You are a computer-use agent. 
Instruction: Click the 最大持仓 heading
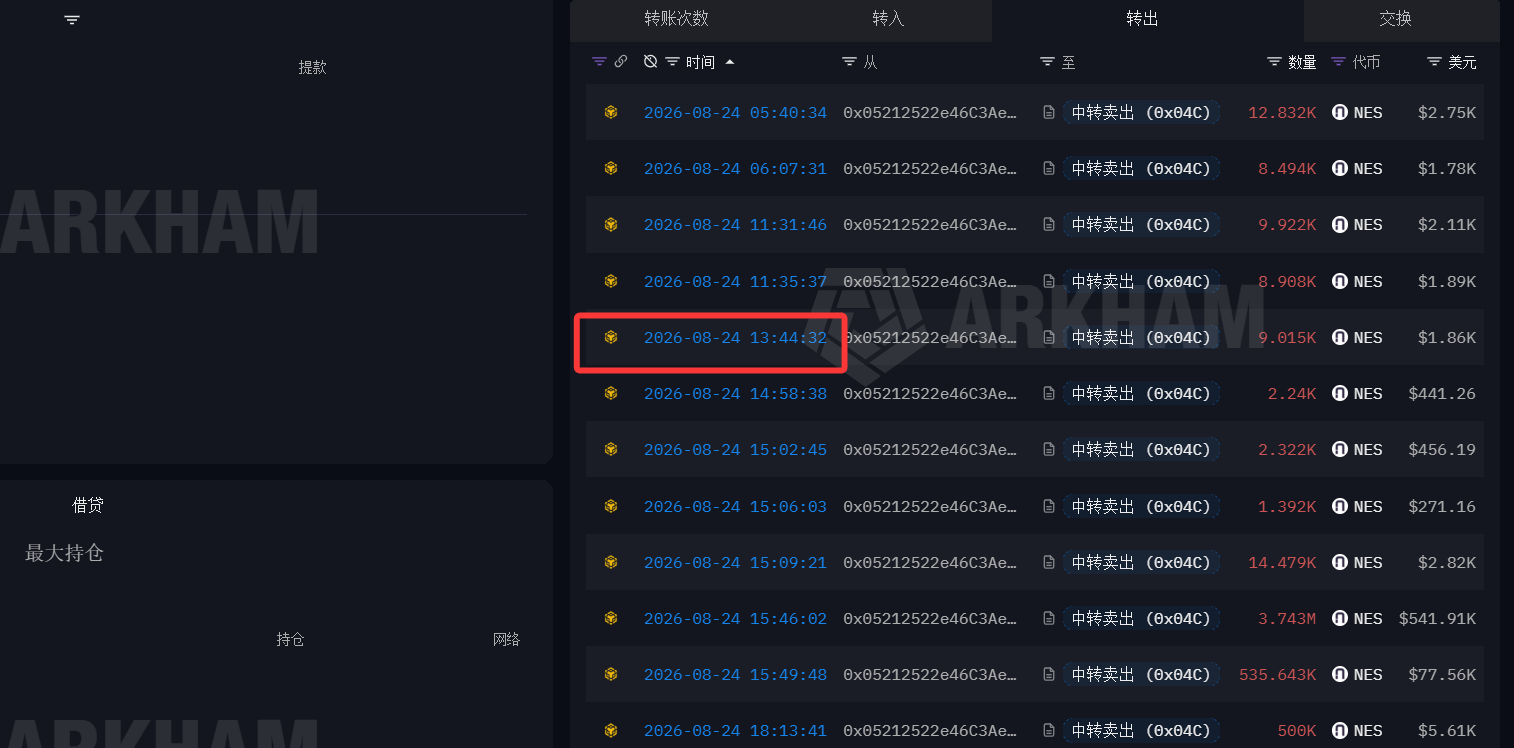coord(64,553)
